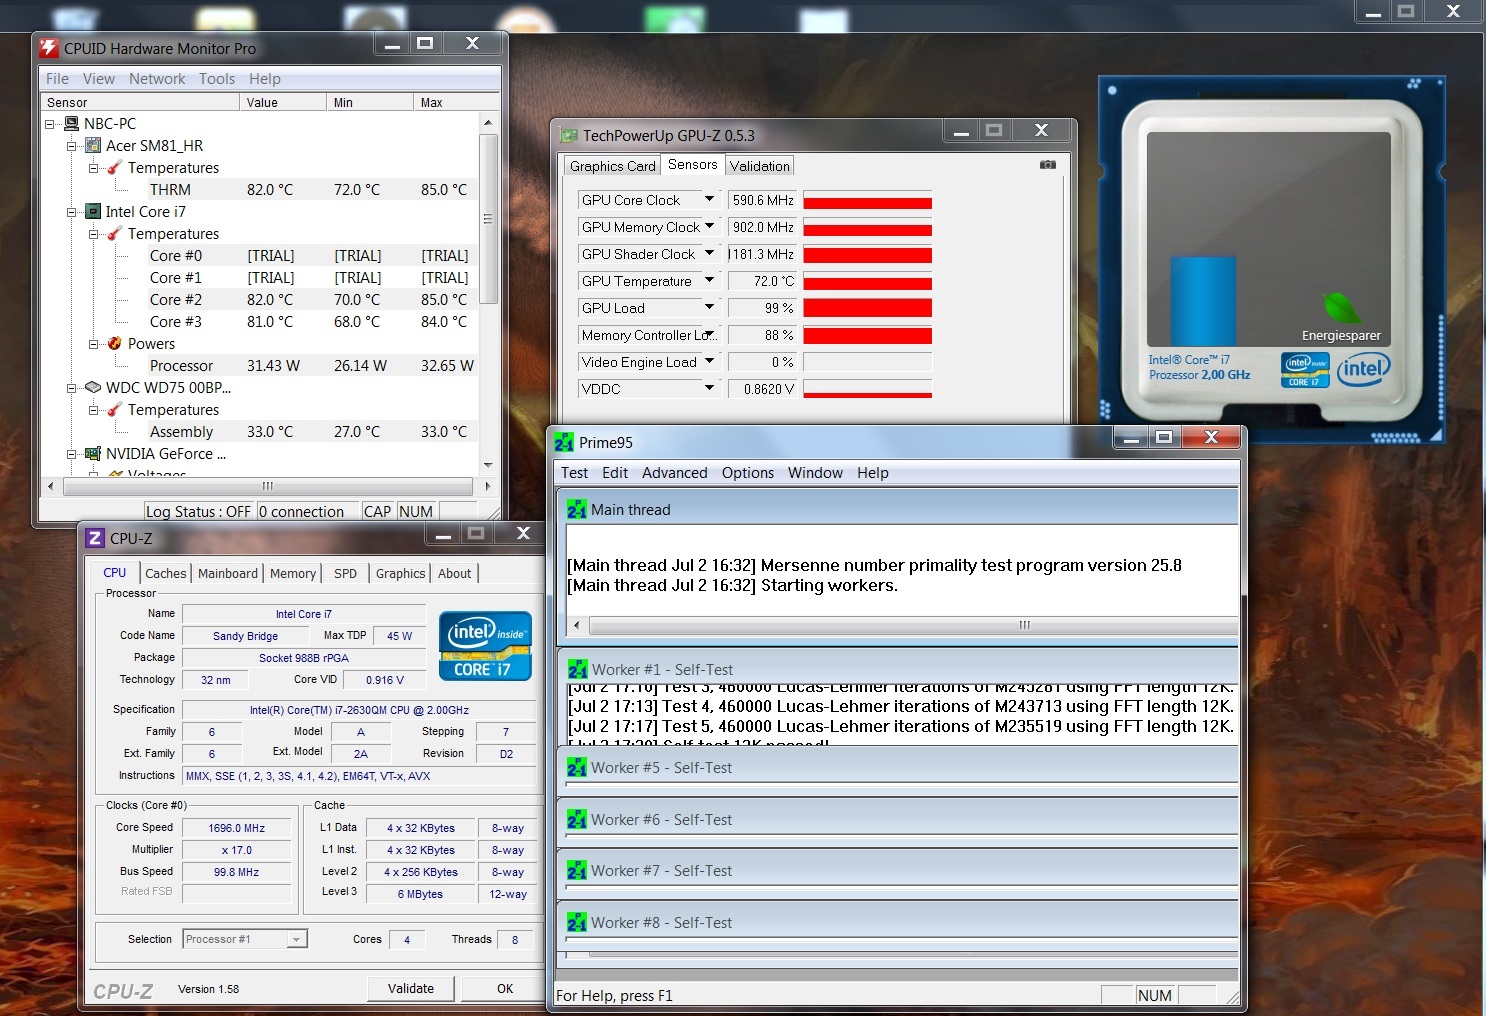The height and width of the screenshot is (1016, 1486).
Task: Click CPUID Hardware Monitor Pro title icon
Action: pyautogui.click(x=49, y=48)
